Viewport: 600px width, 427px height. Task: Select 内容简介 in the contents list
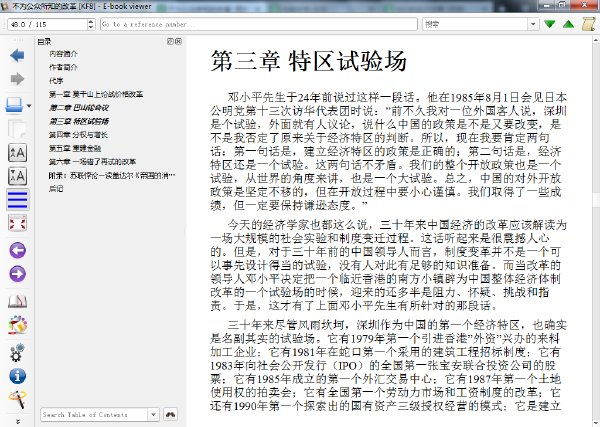pos(63,54)
